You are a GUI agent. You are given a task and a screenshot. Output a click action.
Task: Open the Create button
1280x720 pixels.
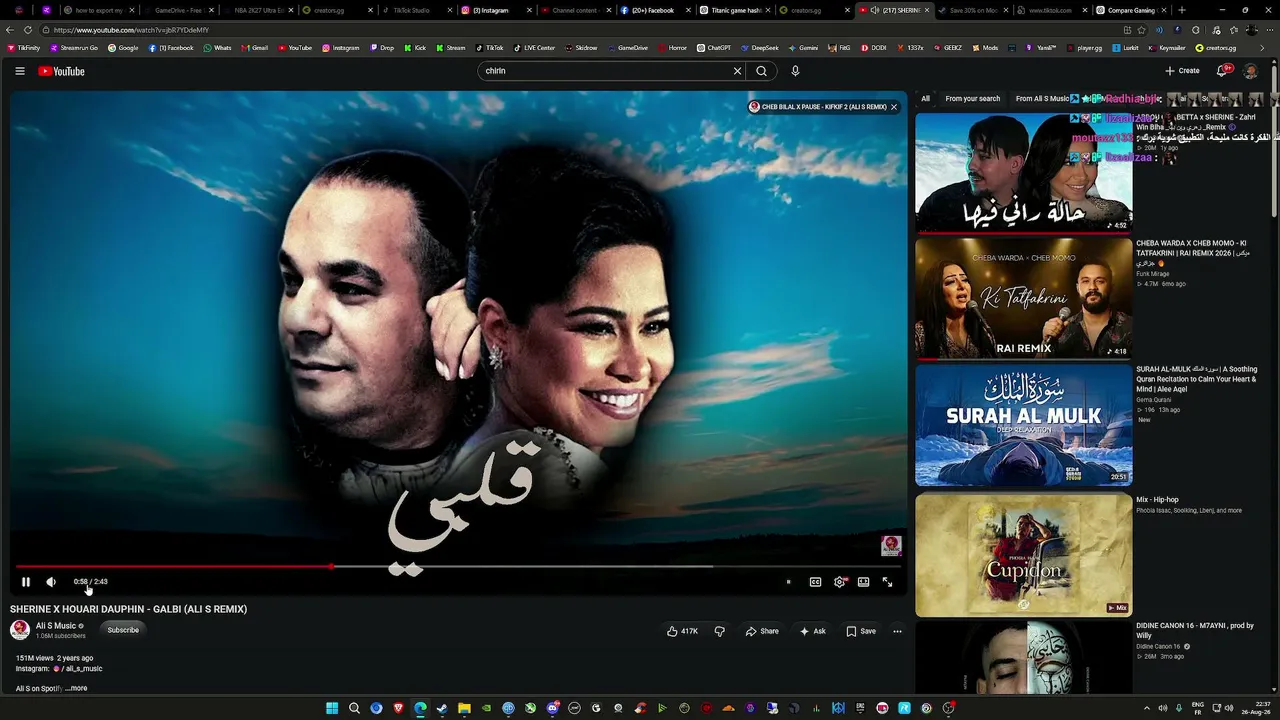(1182, 71)
